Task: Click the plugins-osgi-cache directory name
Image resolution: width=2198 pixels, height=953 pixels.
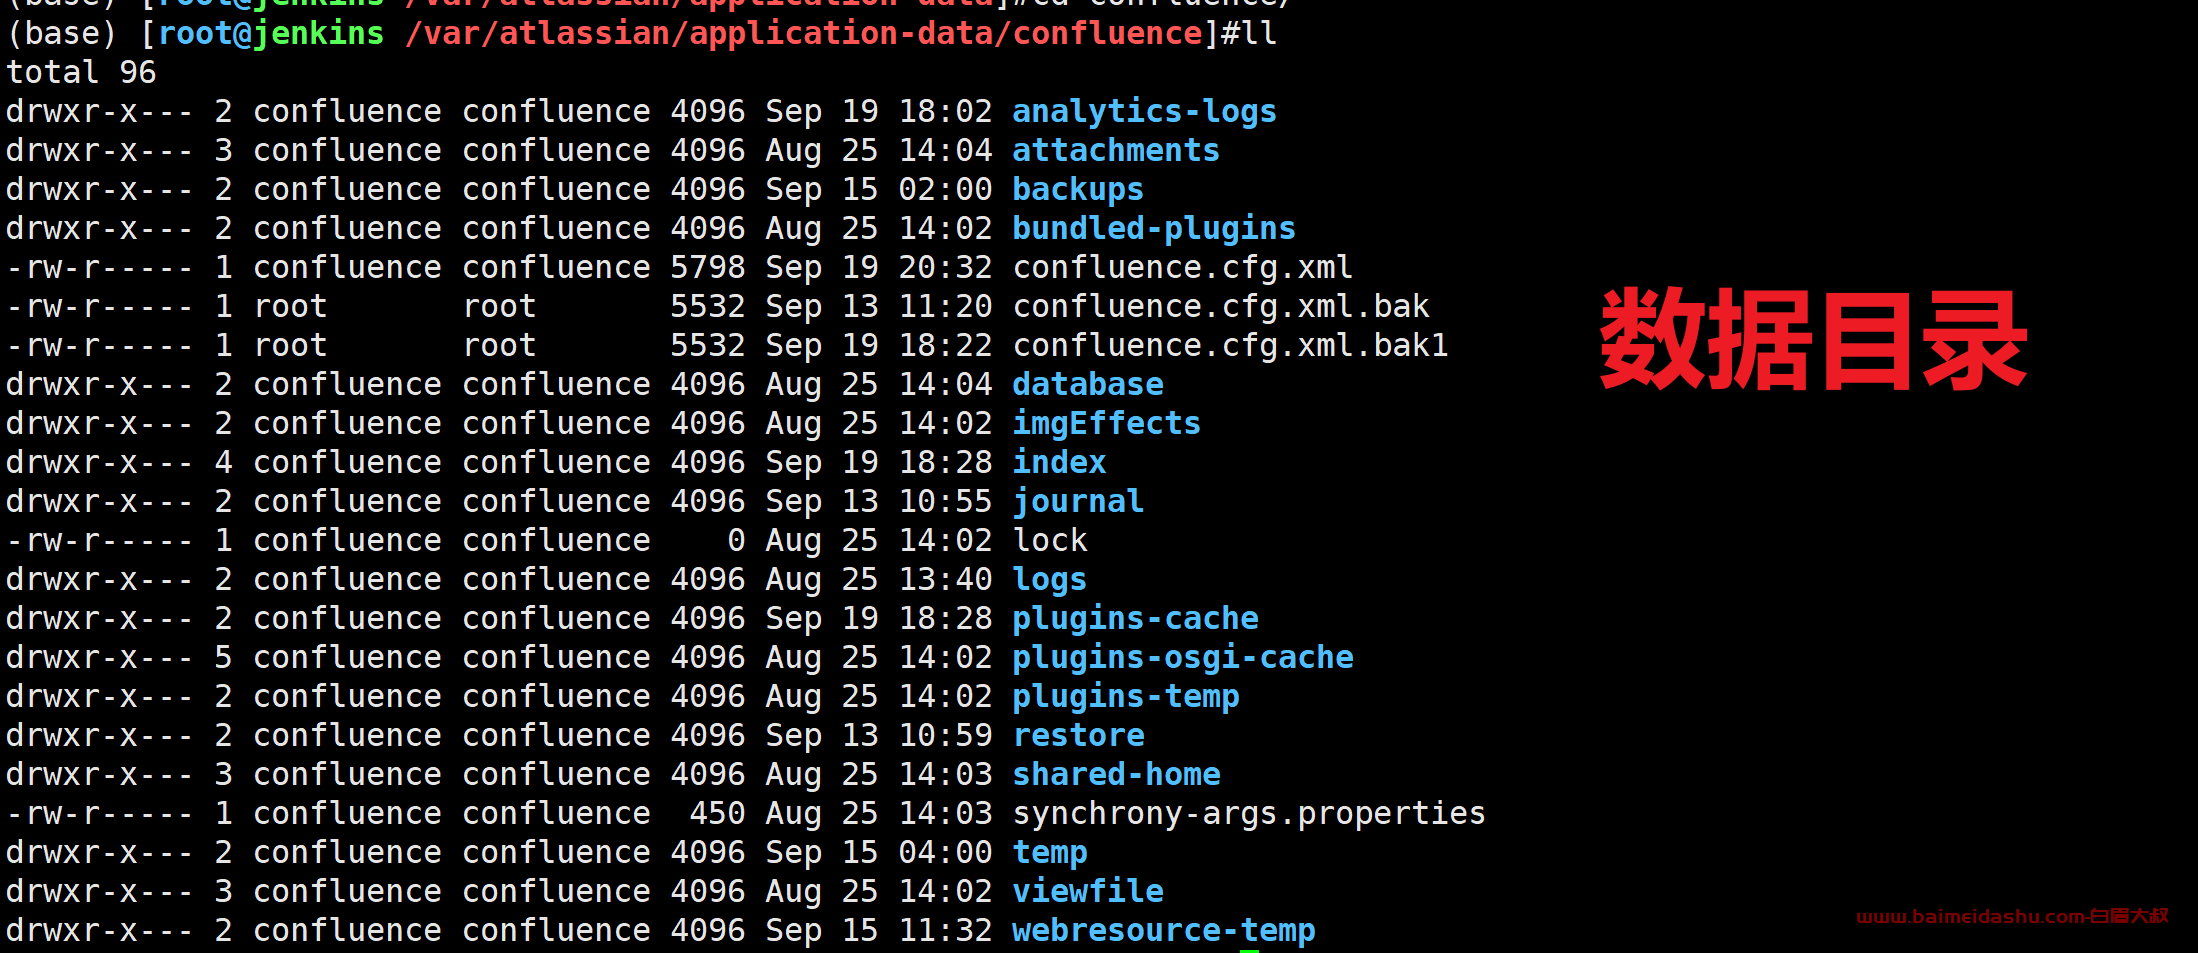Action: click(1183, 658)
